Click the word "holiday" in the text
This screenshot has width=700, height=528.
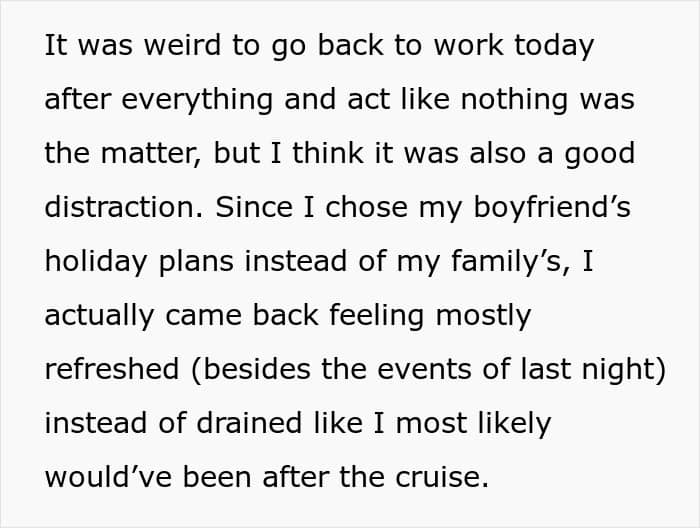click(92, 261)
